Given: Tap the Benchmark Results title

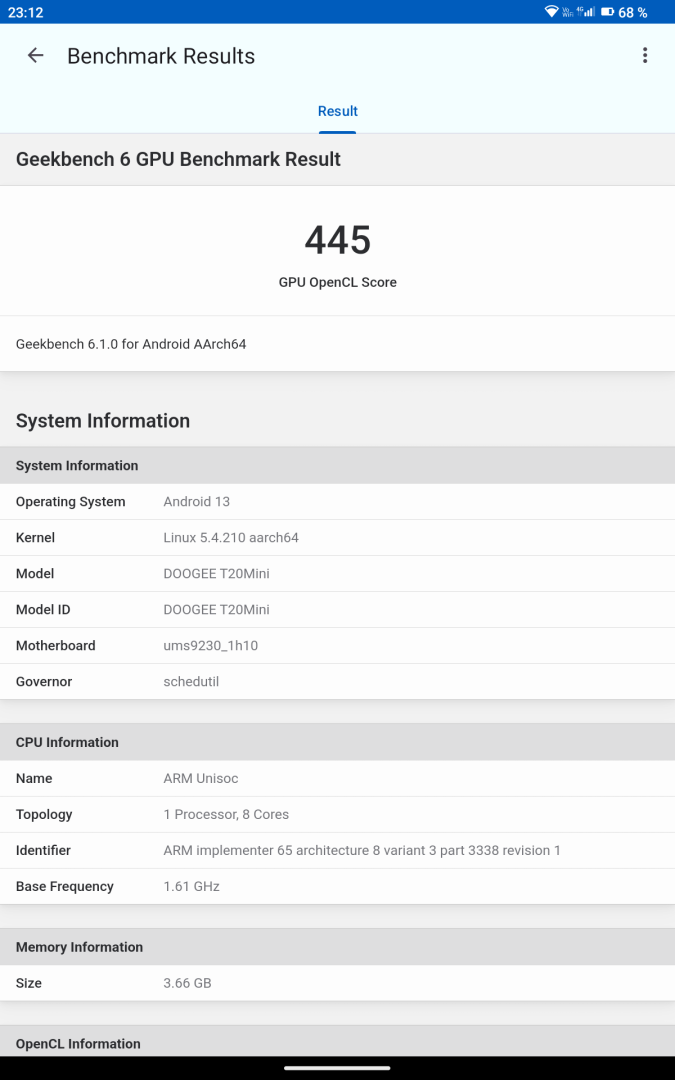Looking at the screenshot, I should coord(161,56).
